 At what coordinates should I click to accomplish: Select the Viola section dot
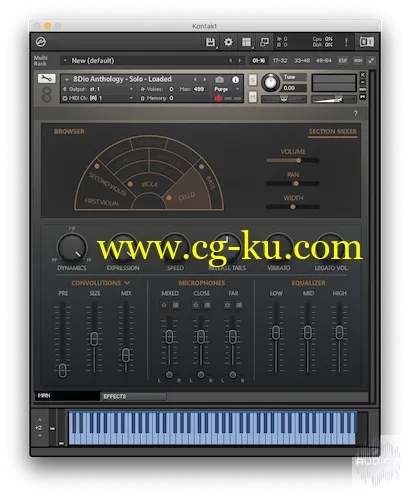pos(130,184)
